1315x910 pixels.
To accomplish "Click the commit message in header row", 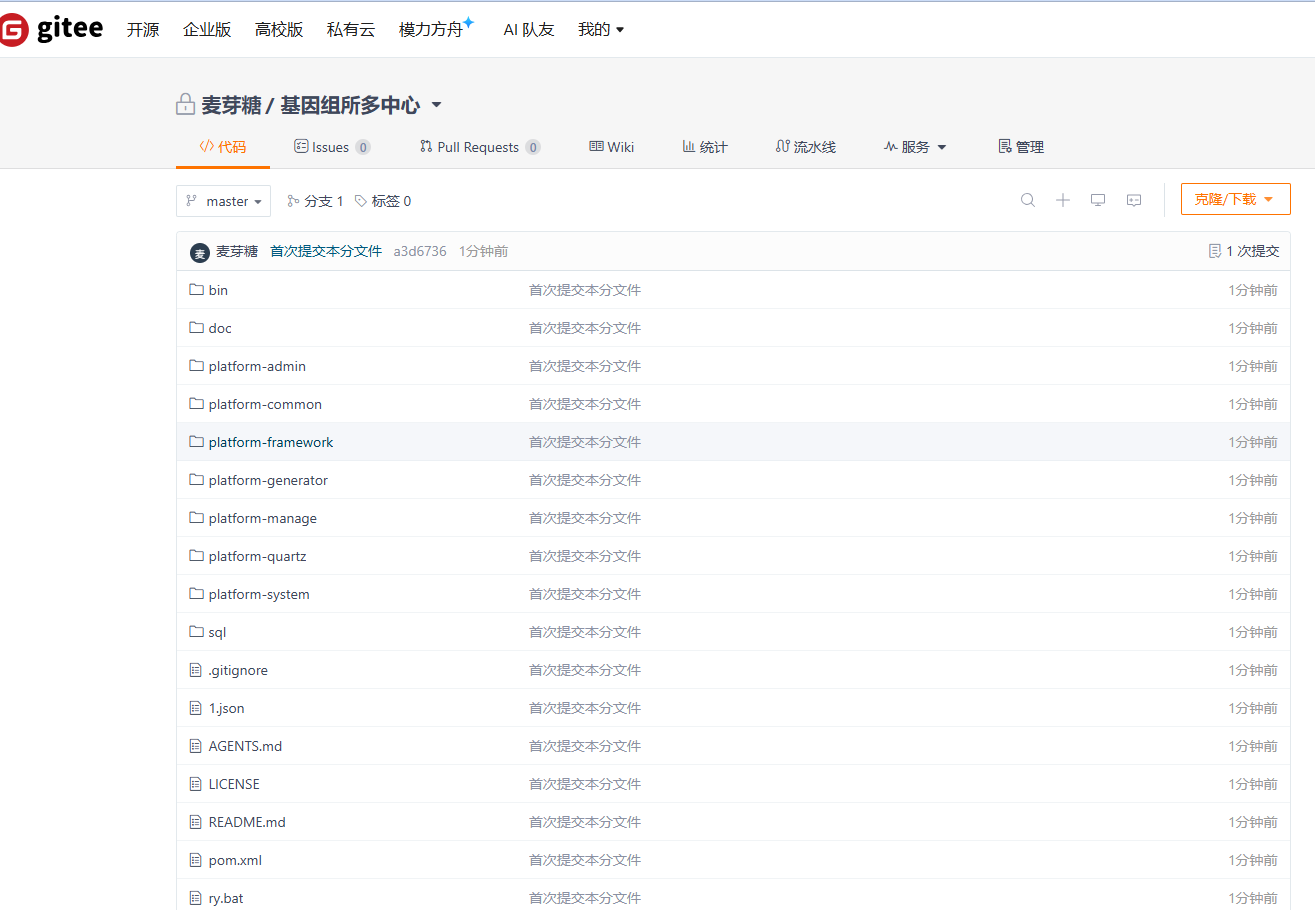I will 326,251.
